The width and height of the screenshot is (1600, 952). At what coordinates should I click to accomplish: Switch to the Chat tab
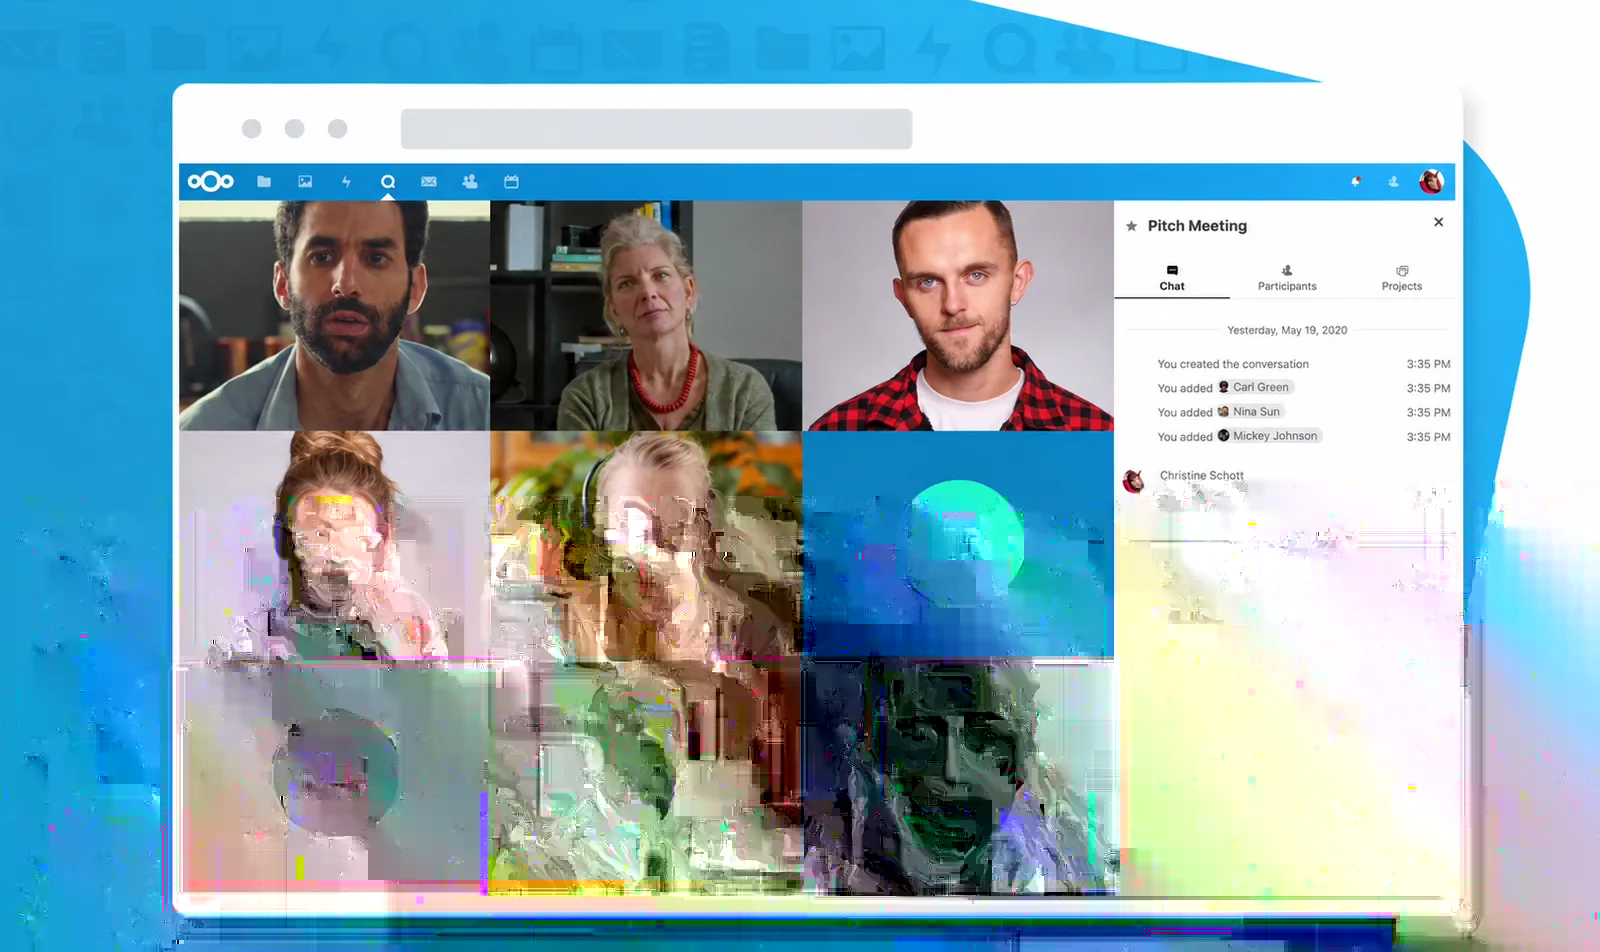pyautogui.click(x=1172, y=279)
